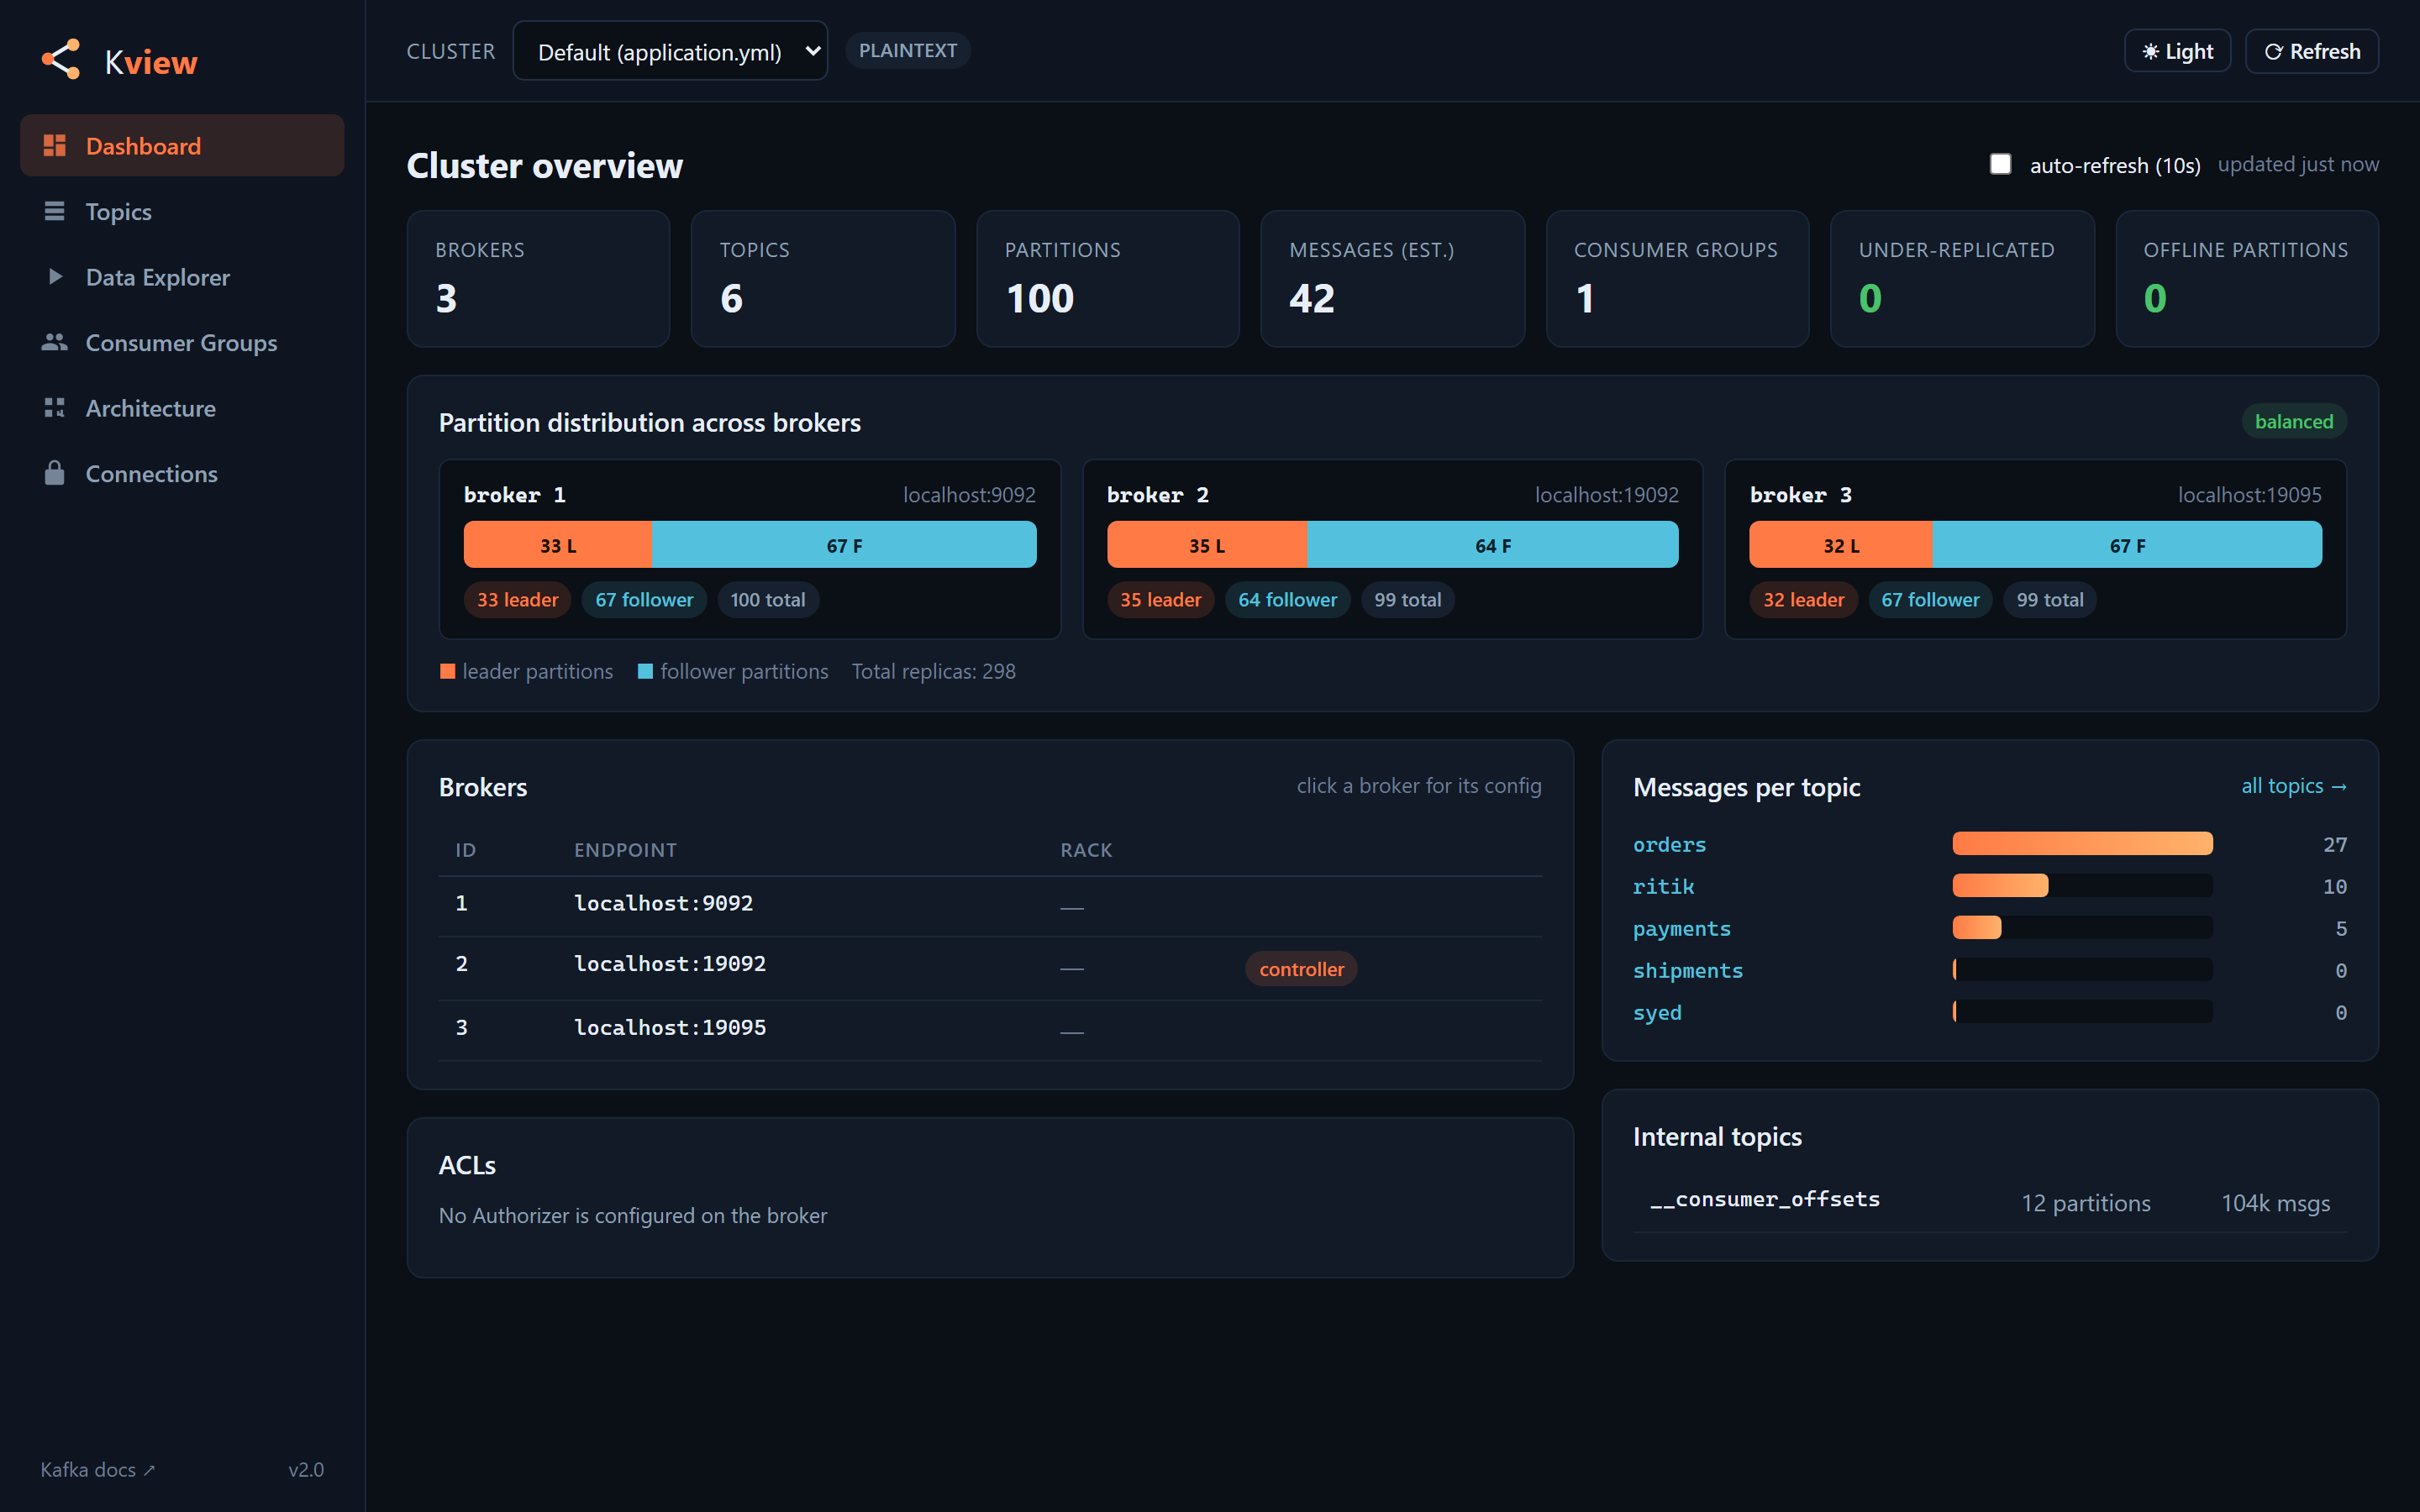Go to Topics in the sidebar
2420x1512 pixels.
click(182, 211)
